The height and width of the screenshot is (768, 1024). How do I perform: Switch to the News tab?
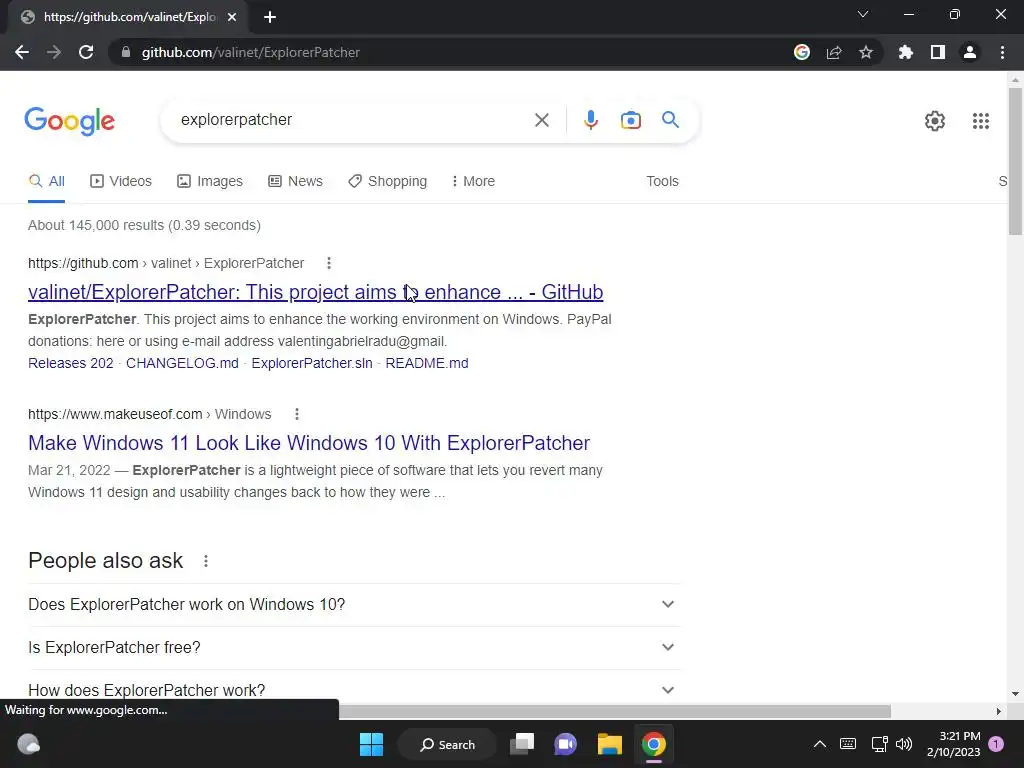(x=295, y=181)
